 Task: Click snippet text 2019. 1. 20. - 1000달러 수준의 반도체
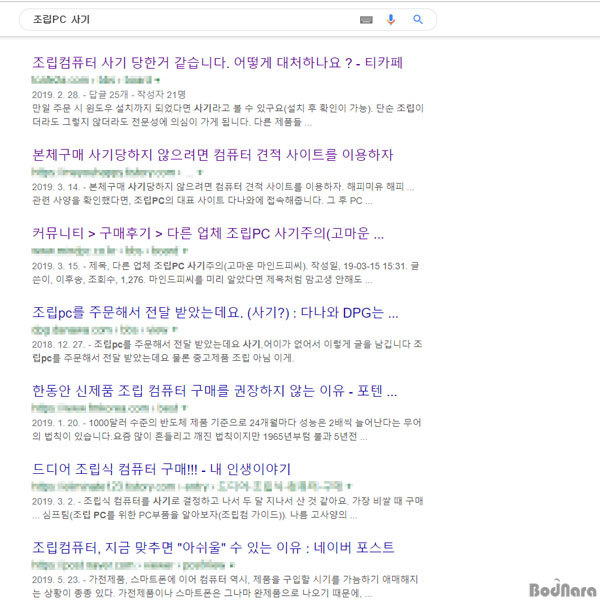227,422
